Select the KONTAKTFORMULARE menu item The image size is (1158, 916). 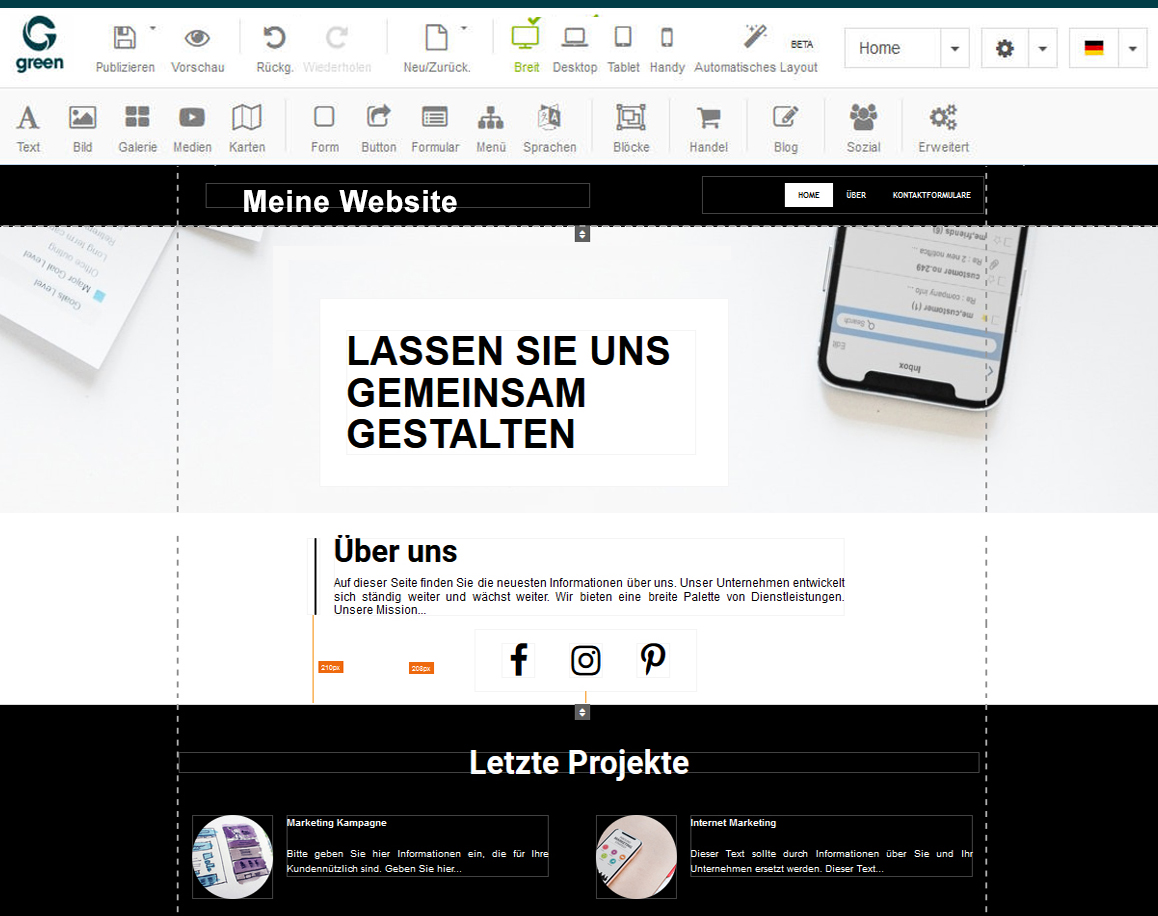click(x=931, y=195)
